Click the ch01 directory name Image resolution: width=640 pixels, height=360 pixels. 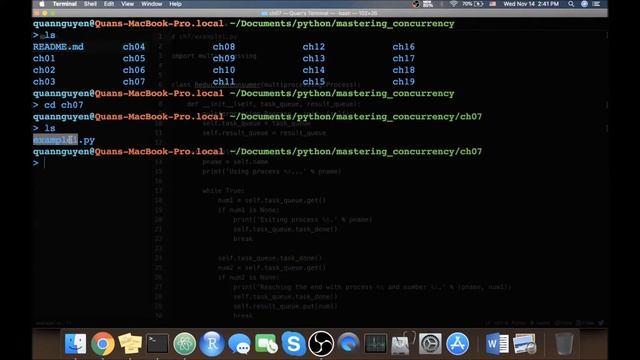click(44, 58)
